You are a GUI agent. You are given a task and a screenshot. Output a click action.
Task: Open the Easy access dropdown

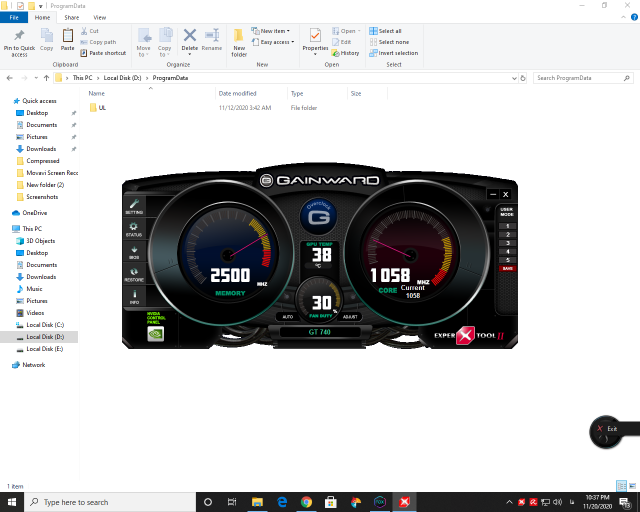click(273, 42)
